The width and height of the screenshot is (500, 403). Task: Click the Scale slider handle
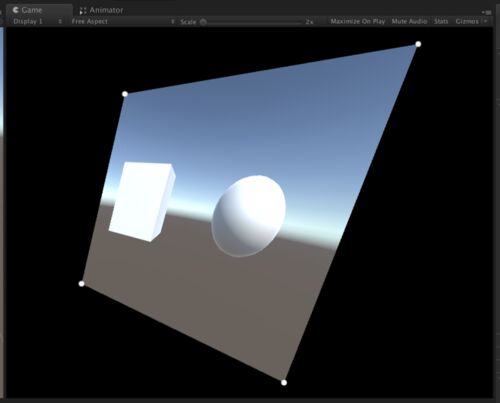[x=203, y=22]
